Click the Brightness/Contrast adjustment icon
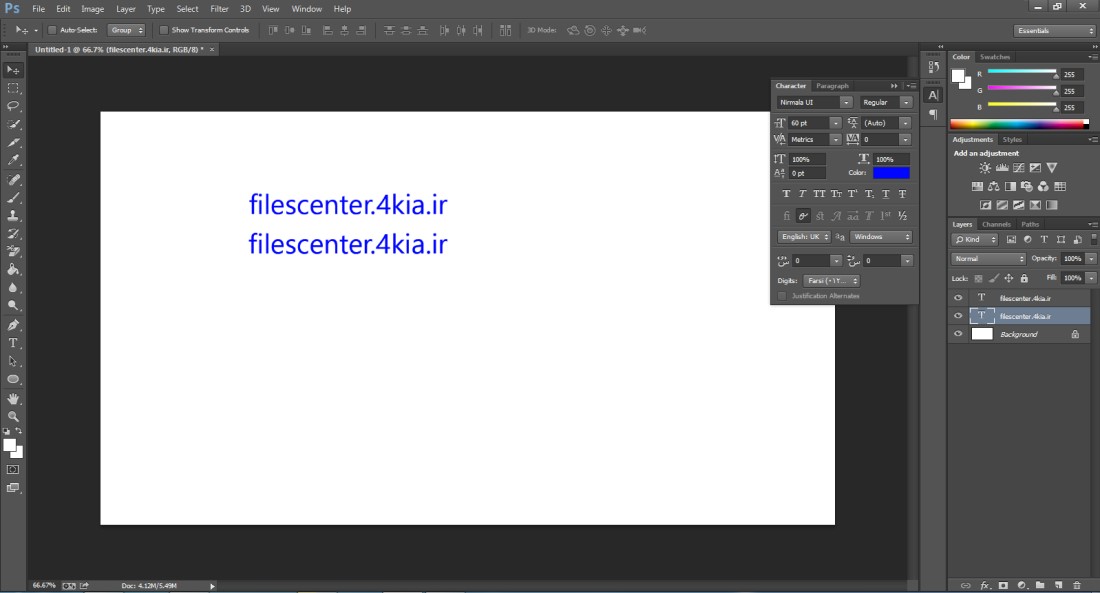The image size is (1100, 593). [x=985, y=168]
